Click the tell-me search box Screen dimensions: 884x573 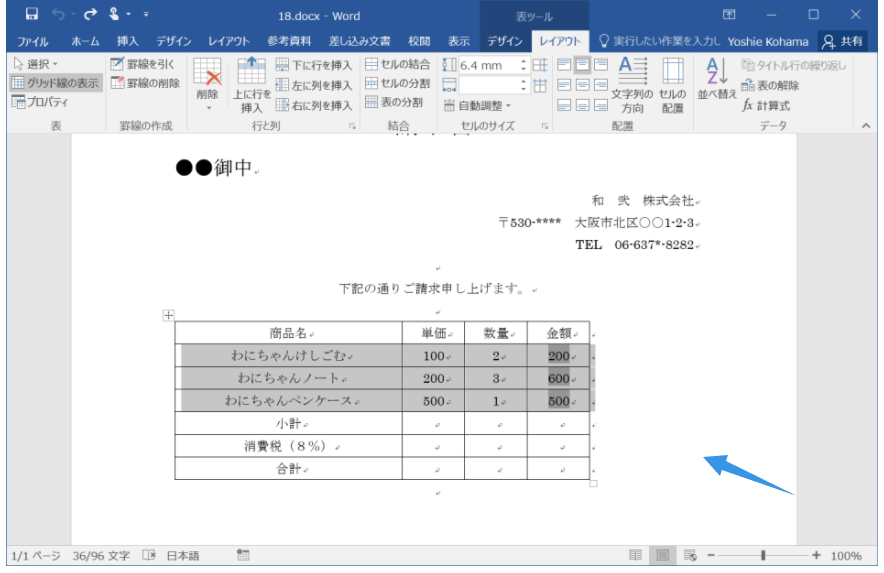pos(659,41)
